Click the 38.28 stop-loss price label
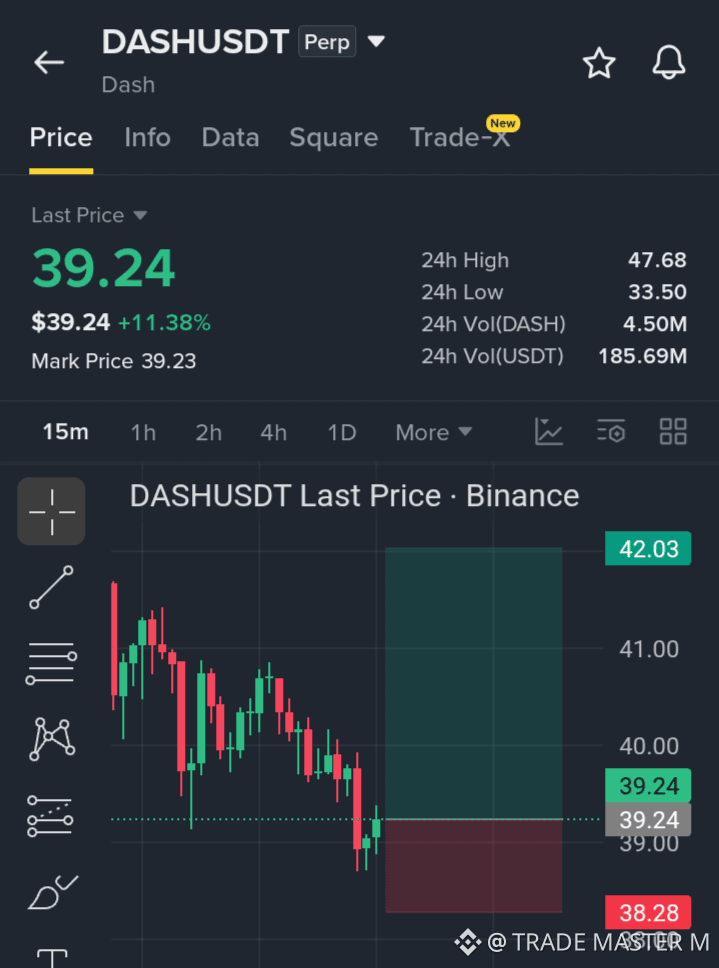 648,912
